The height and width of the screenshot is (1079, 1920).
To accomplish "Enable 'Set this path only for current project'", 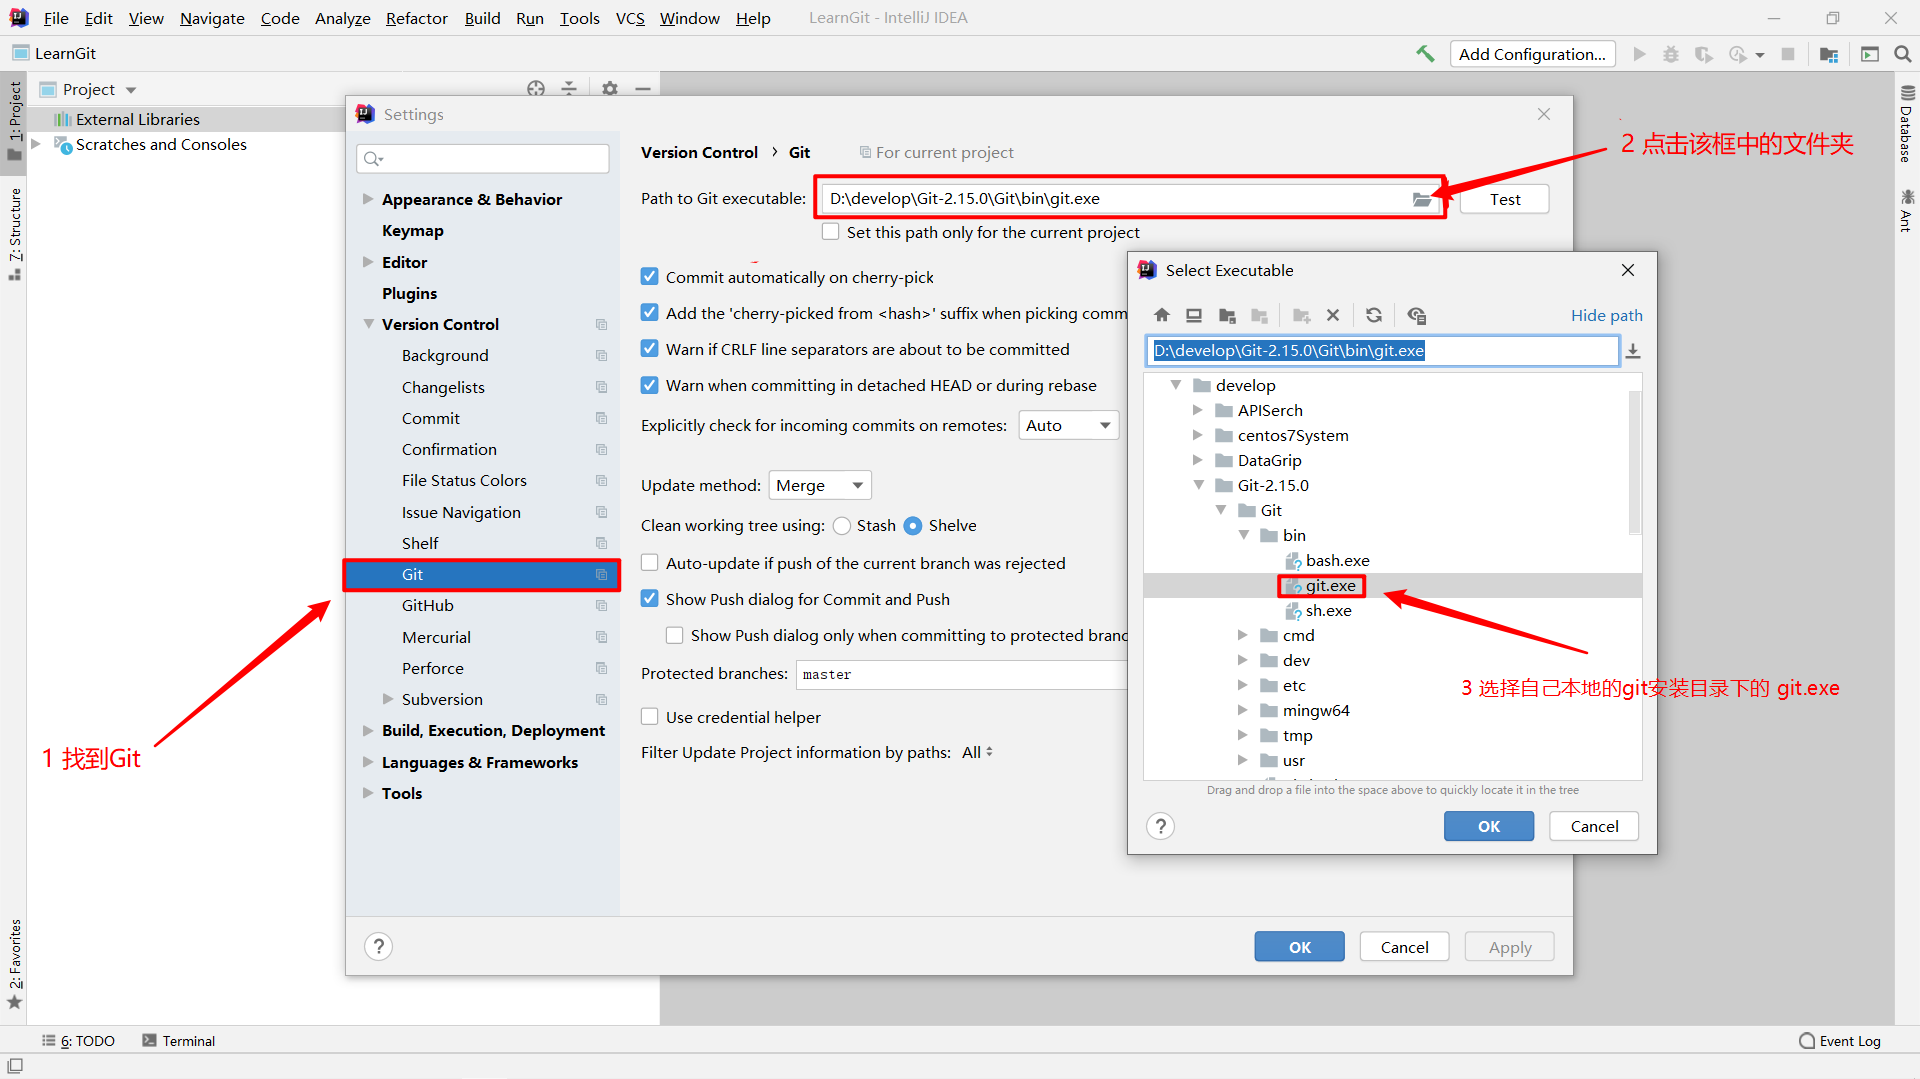I will point(831,232).
